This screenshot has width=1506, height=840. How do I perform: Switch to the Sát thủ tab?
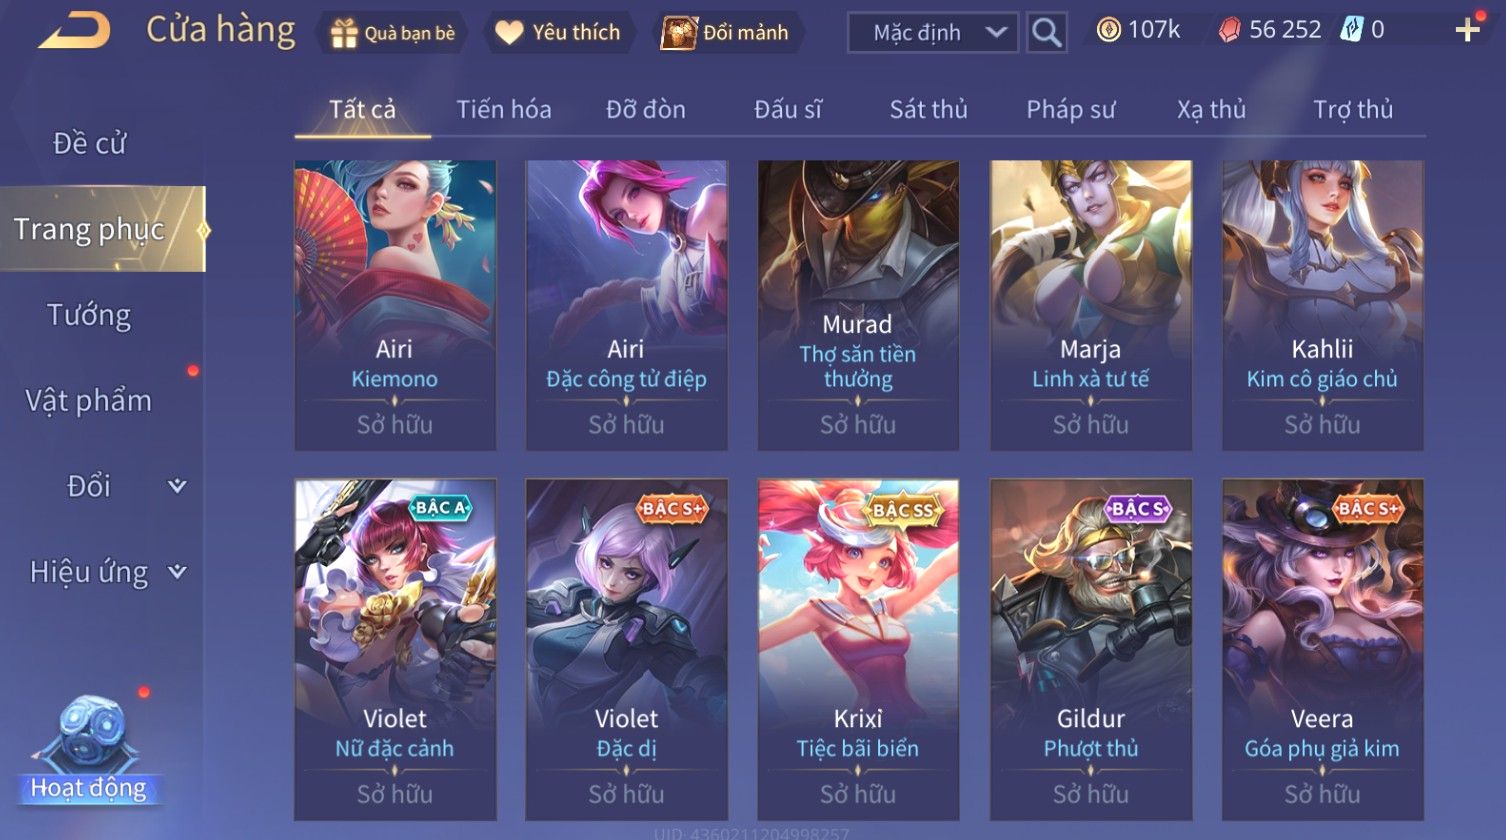click(928, 109)
